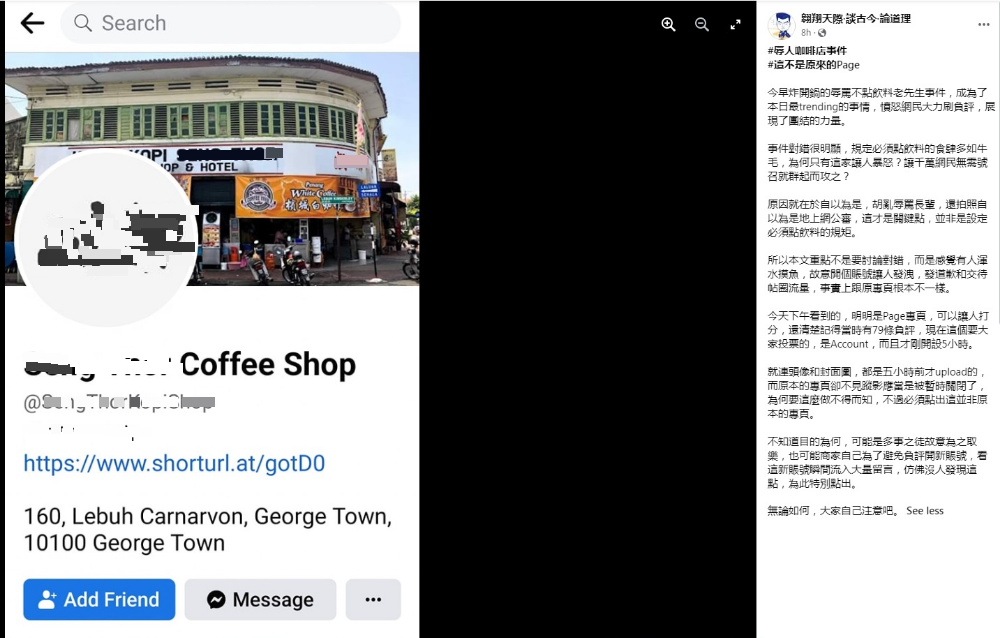Enter fullscreen photo view
Viewport: 1000px width, 638px height.
[x=735, y=25]
